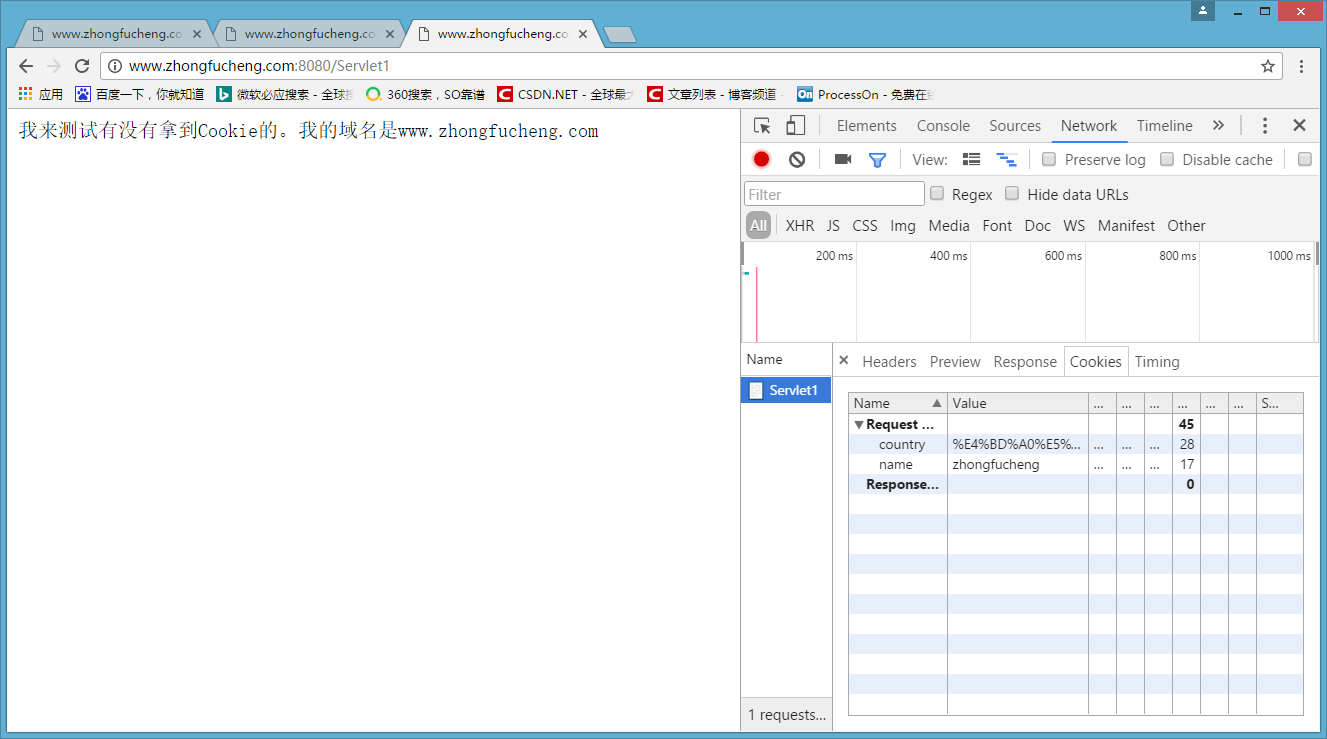This screenshot has height=739, width=1327.
Task: Select the Servlet1 request row
Action: (786, 390)
